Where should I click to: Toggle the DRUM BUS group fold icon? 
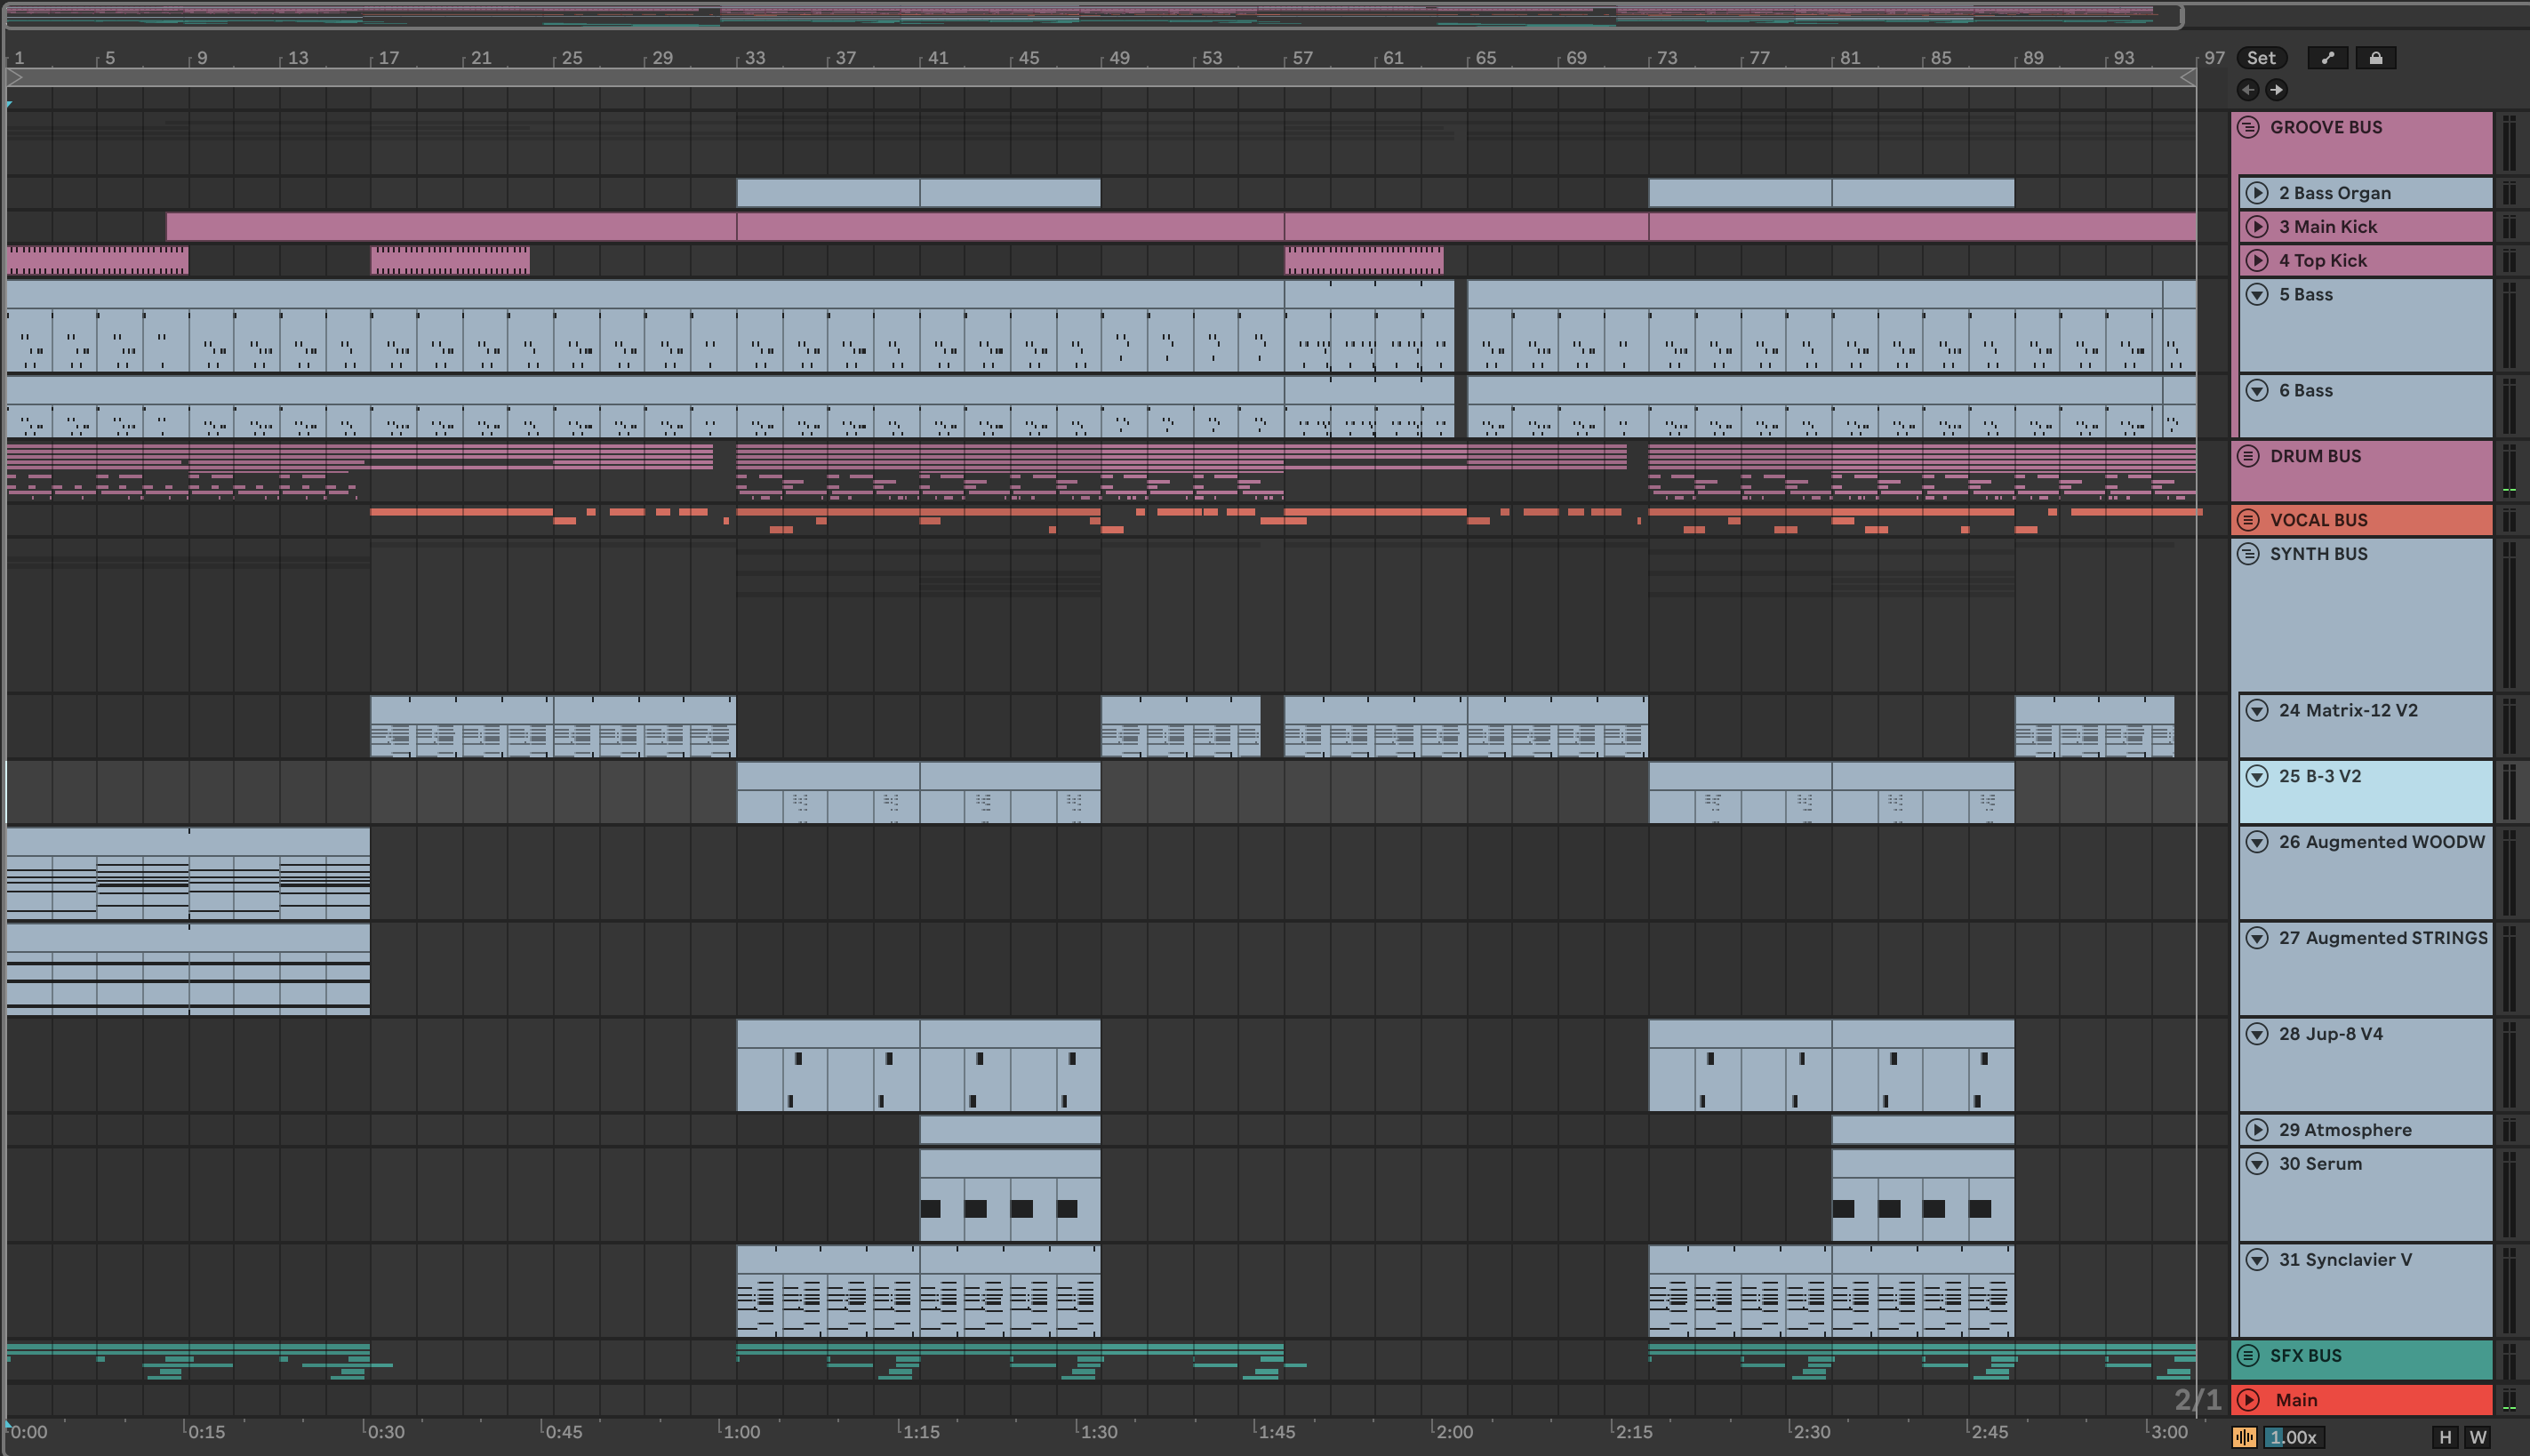[2248, 456]
